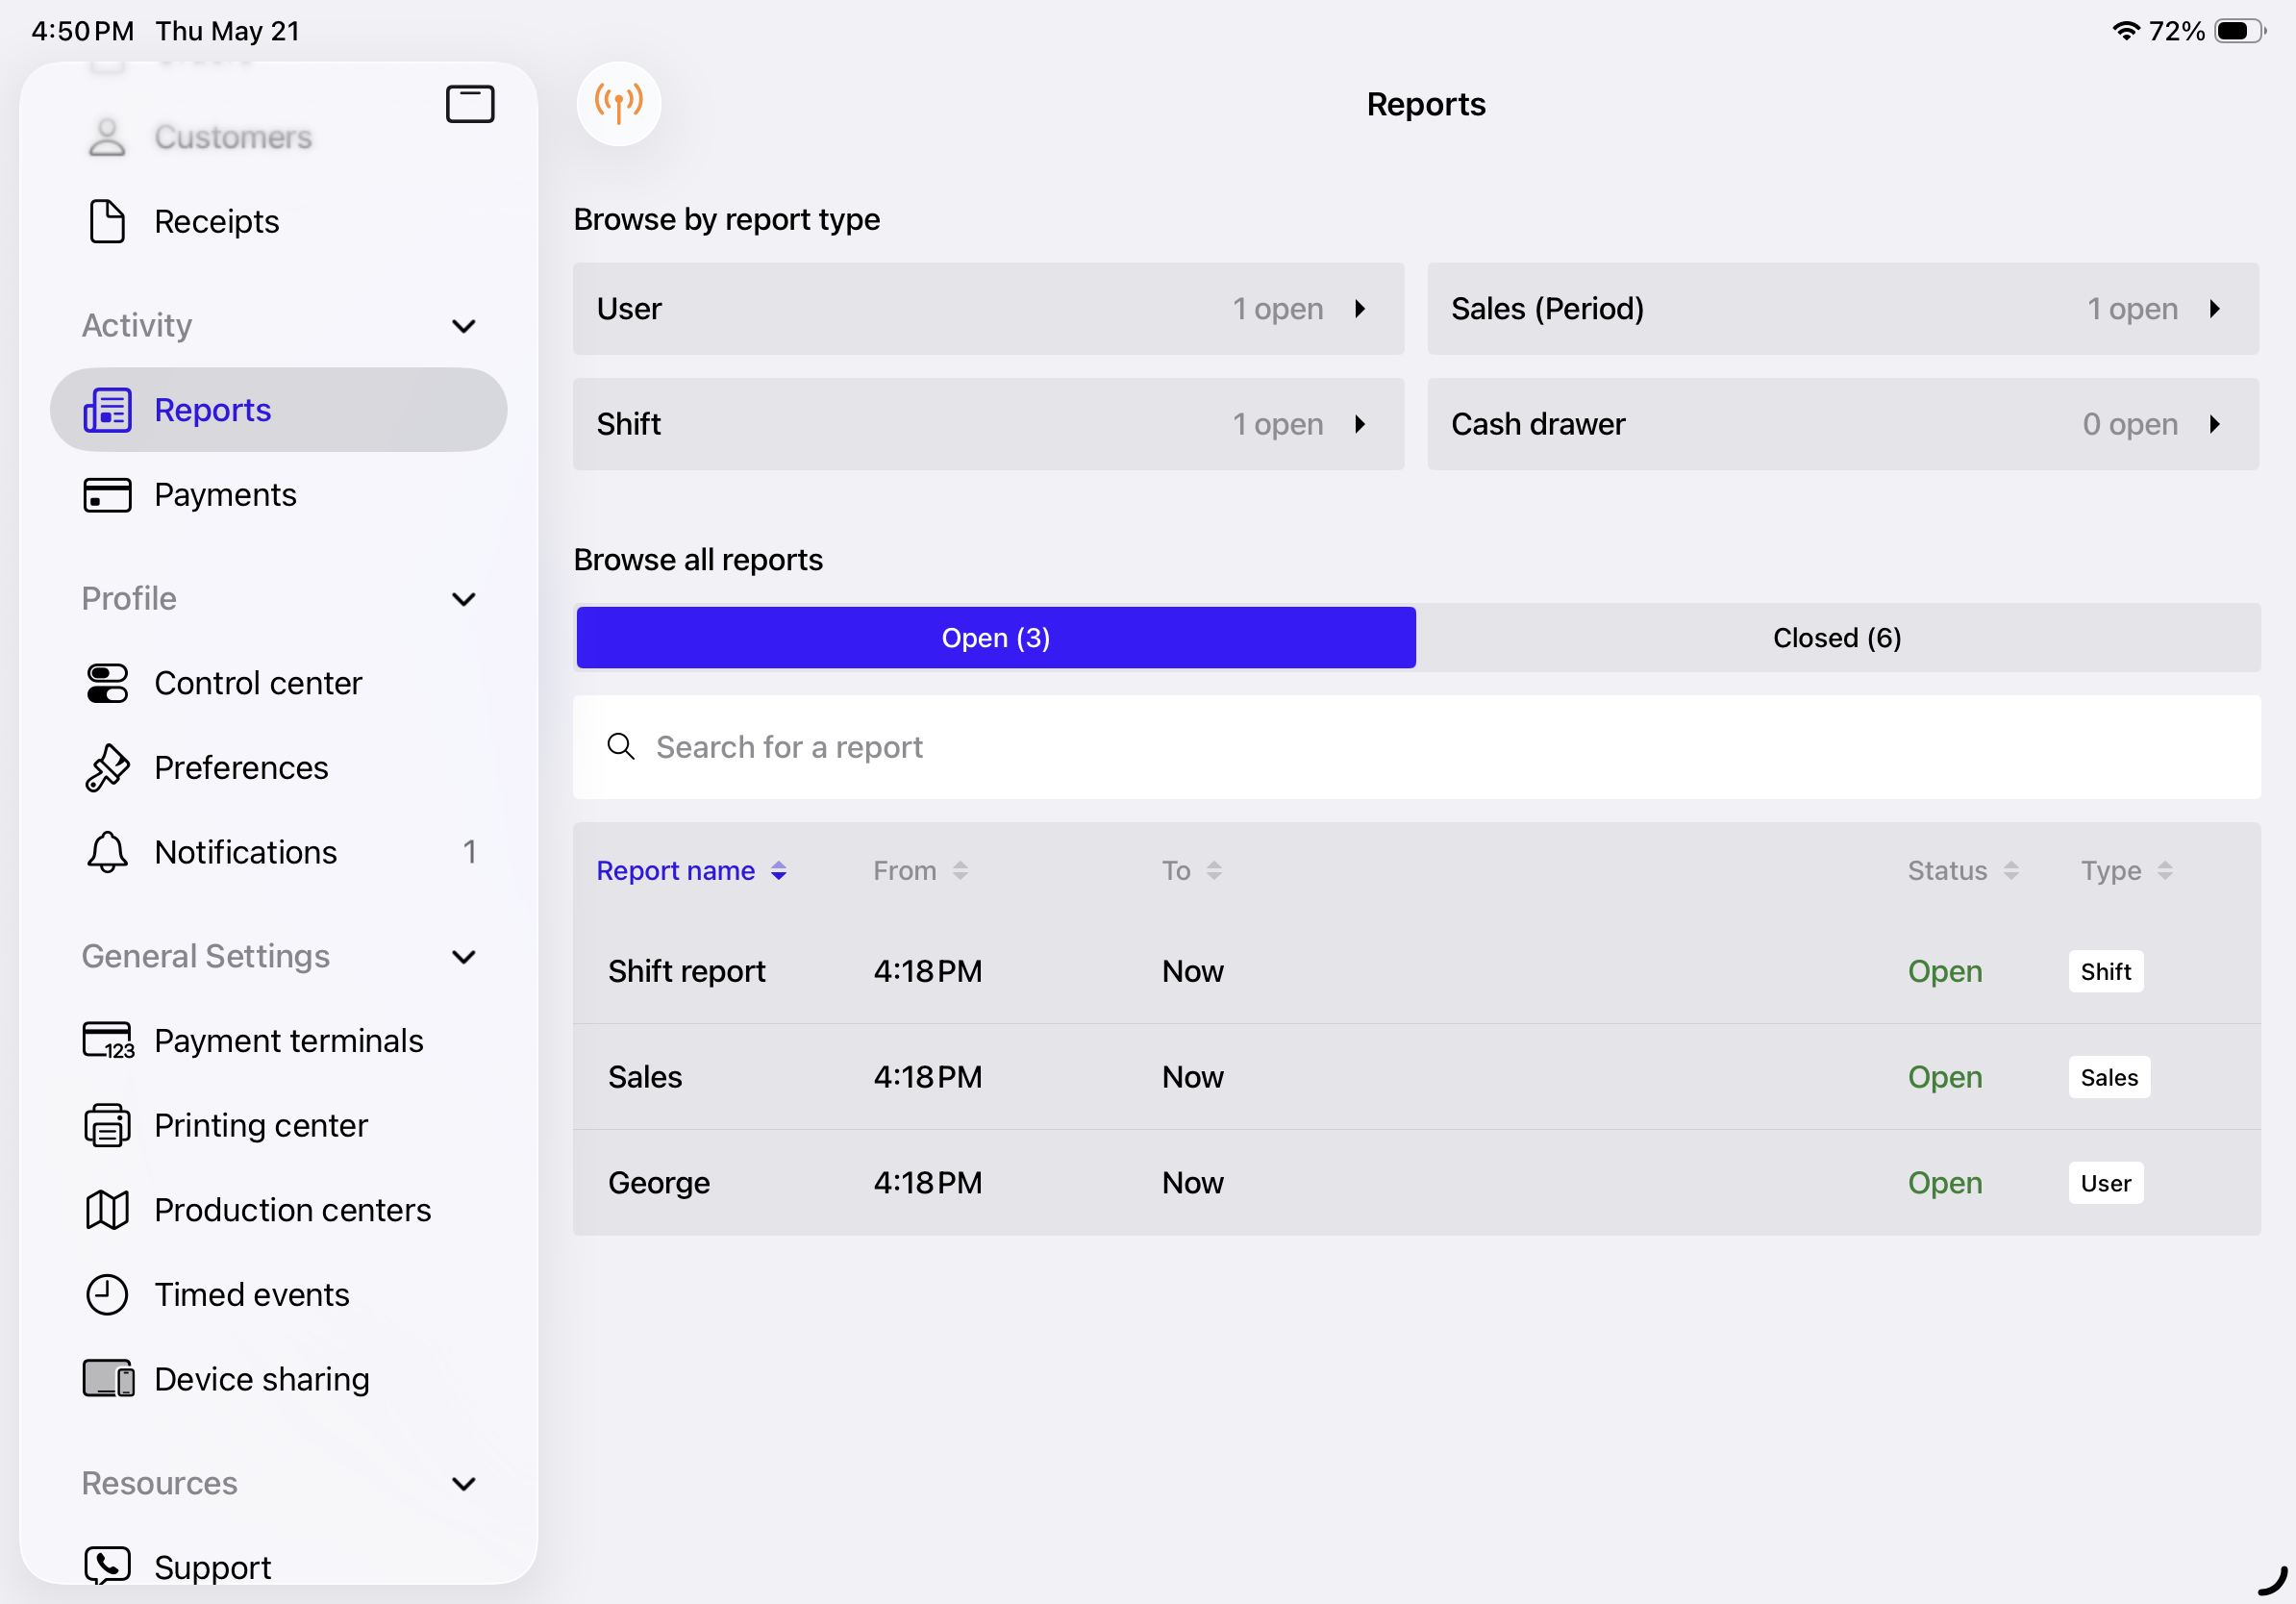Viewport: 2296px width, 1604px height.
Task: Open Timed events settings
Action: coord(278,1294)
